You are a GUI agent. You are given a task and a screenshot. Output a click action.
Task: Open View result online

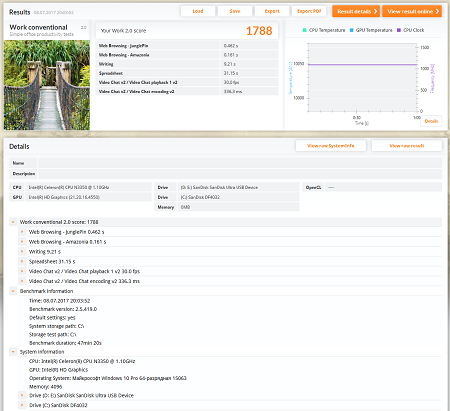(412, 11)
